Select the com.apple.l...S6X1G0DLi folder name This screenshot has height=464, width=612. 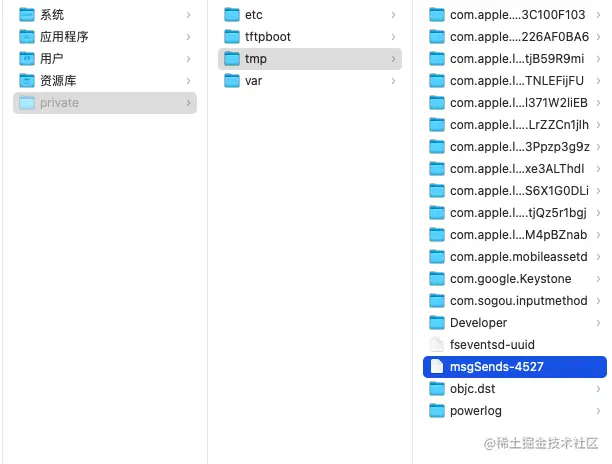519,191
